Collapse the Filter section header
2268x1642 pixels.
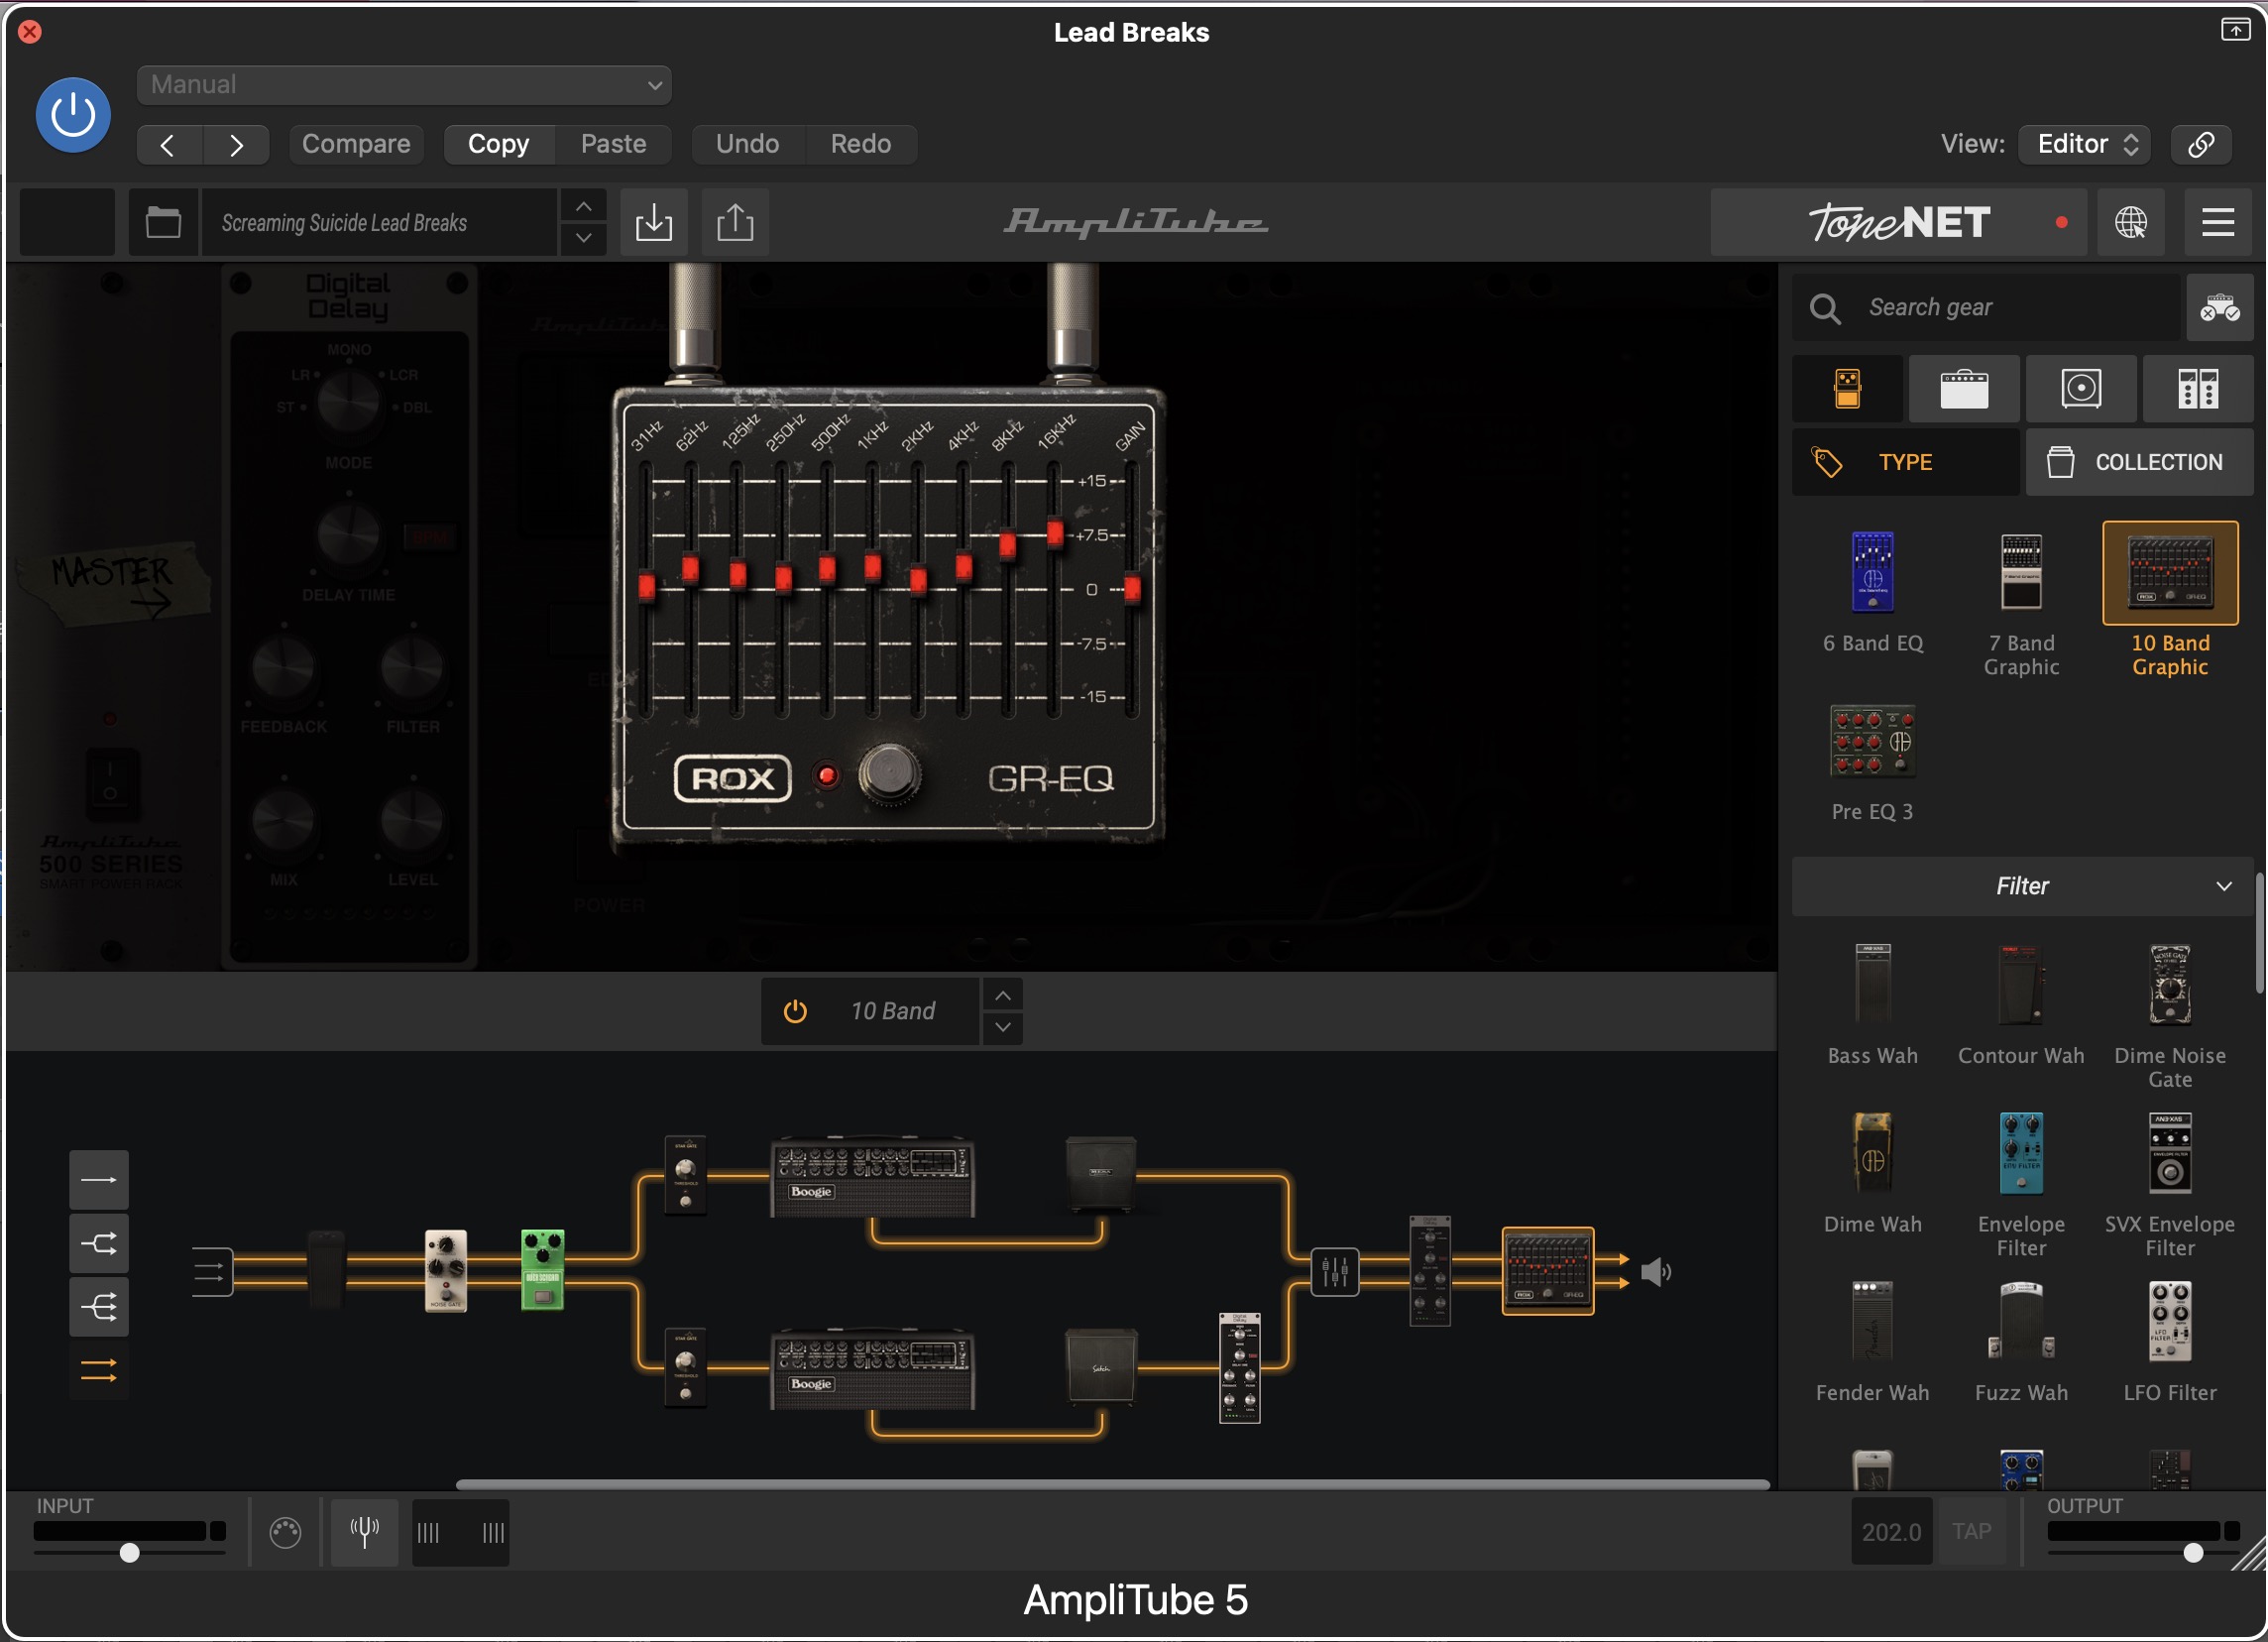(x=2022, y=887)
